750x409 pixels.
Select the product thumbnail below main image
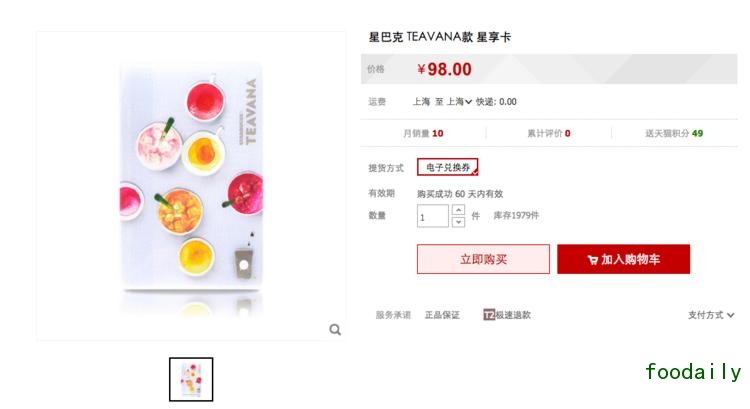click(191, 379)
